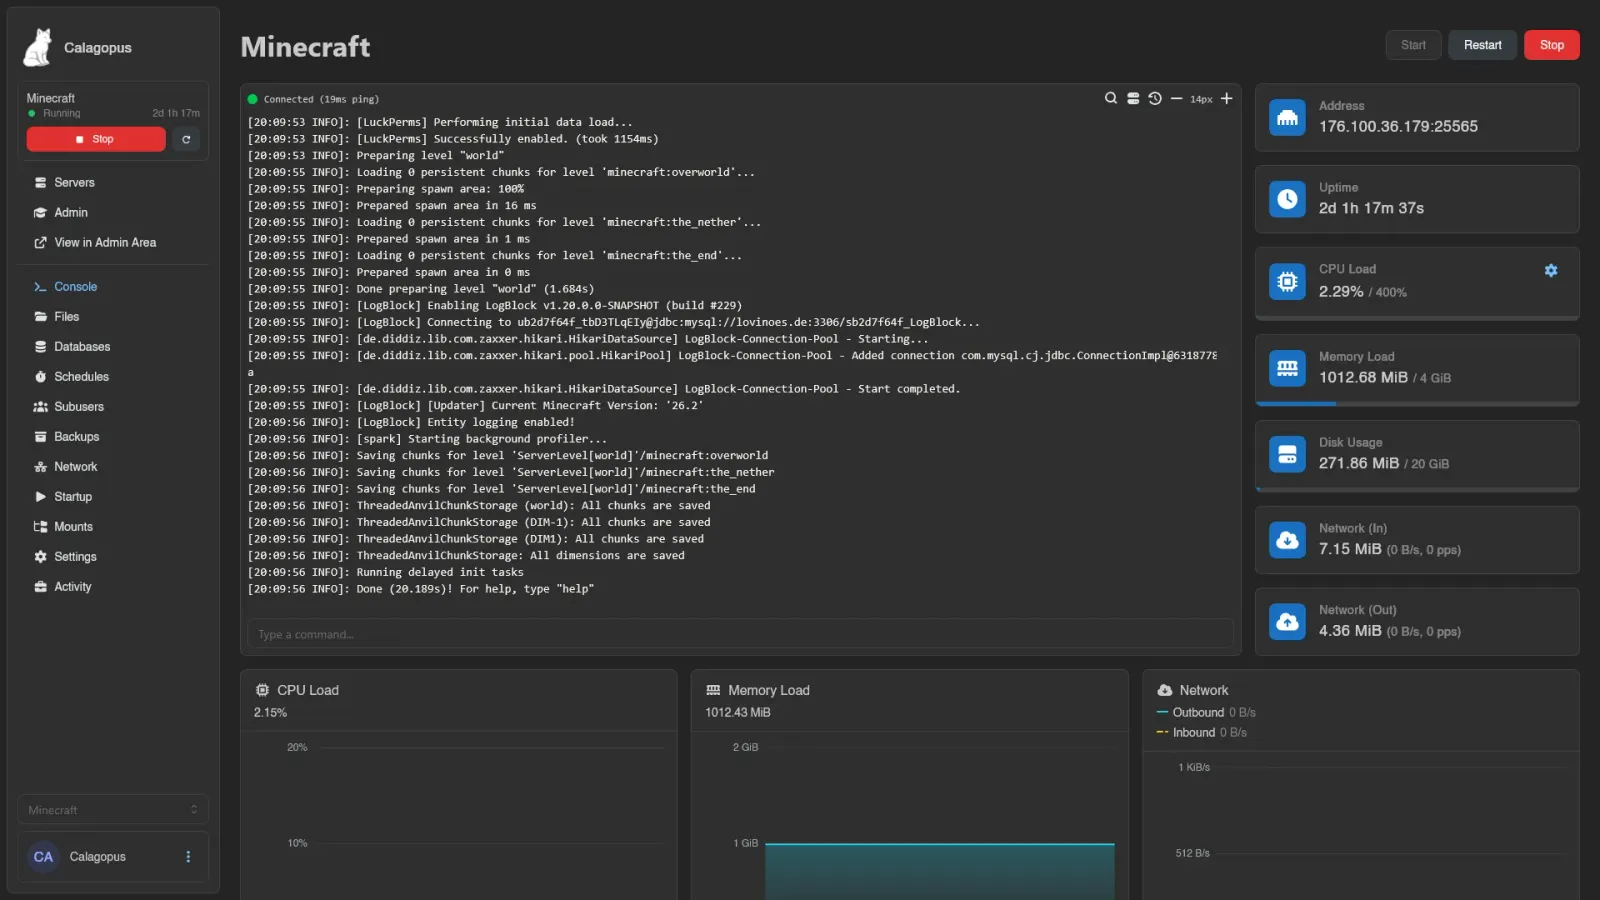Click the top-right Restart button
The width and height of the screenshot is (1600, 900).
pyautogui.click(x=1482, y=45)
